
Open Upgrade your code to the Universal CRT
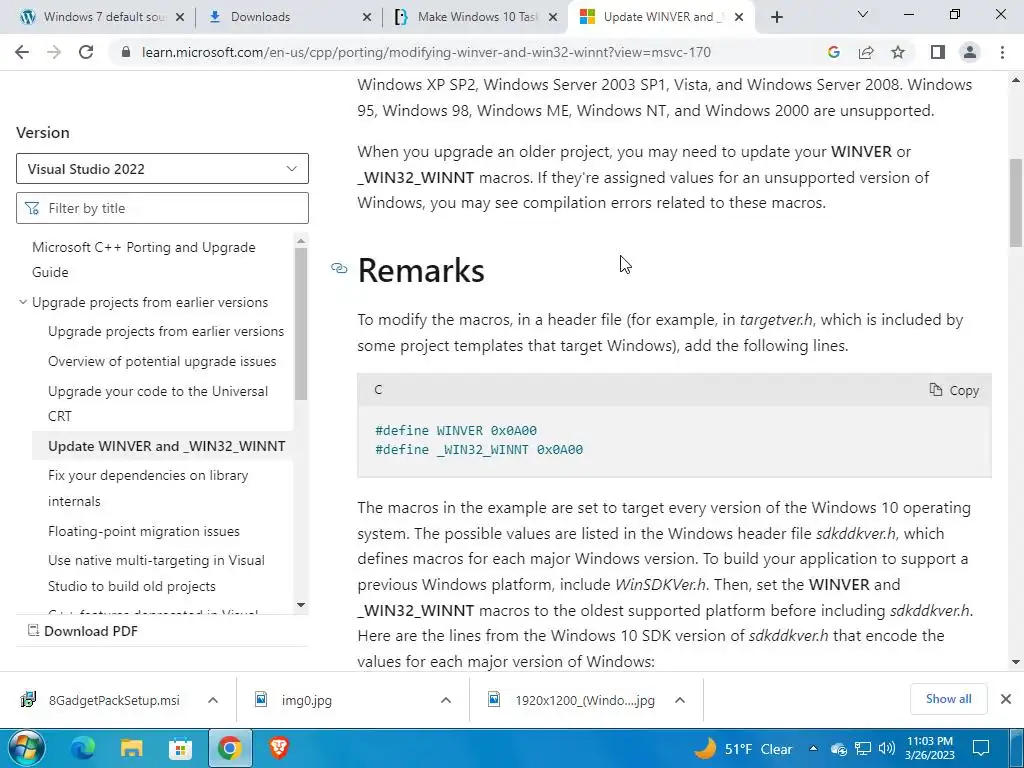[158, 404]
